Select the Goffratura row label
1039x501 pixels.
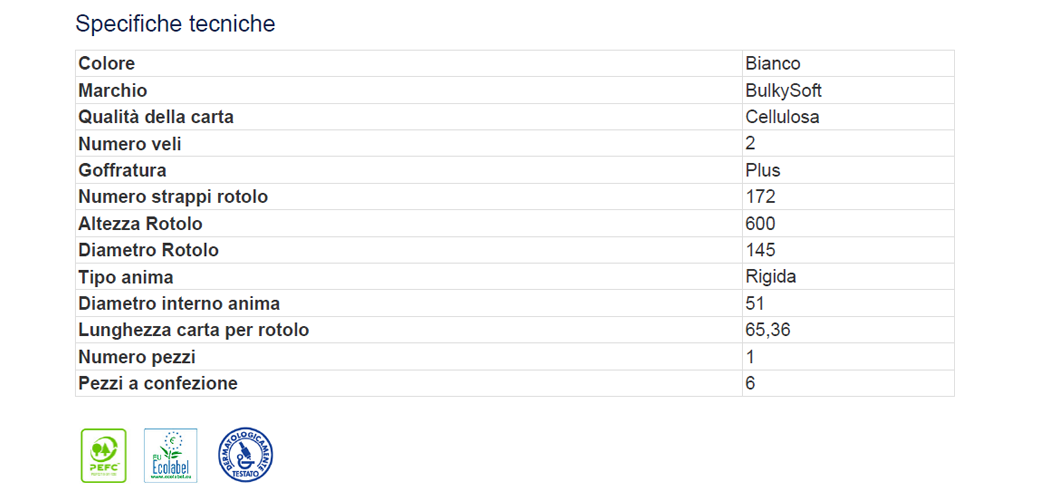click(x=122, y=170)
